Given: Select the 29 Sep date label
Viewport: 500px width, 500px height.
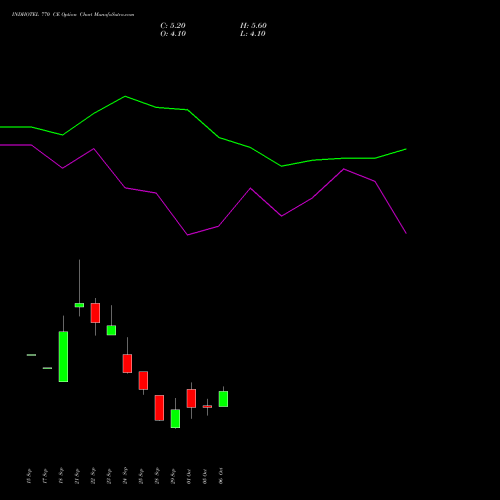Looking at the screenshot, I should 173,476.
